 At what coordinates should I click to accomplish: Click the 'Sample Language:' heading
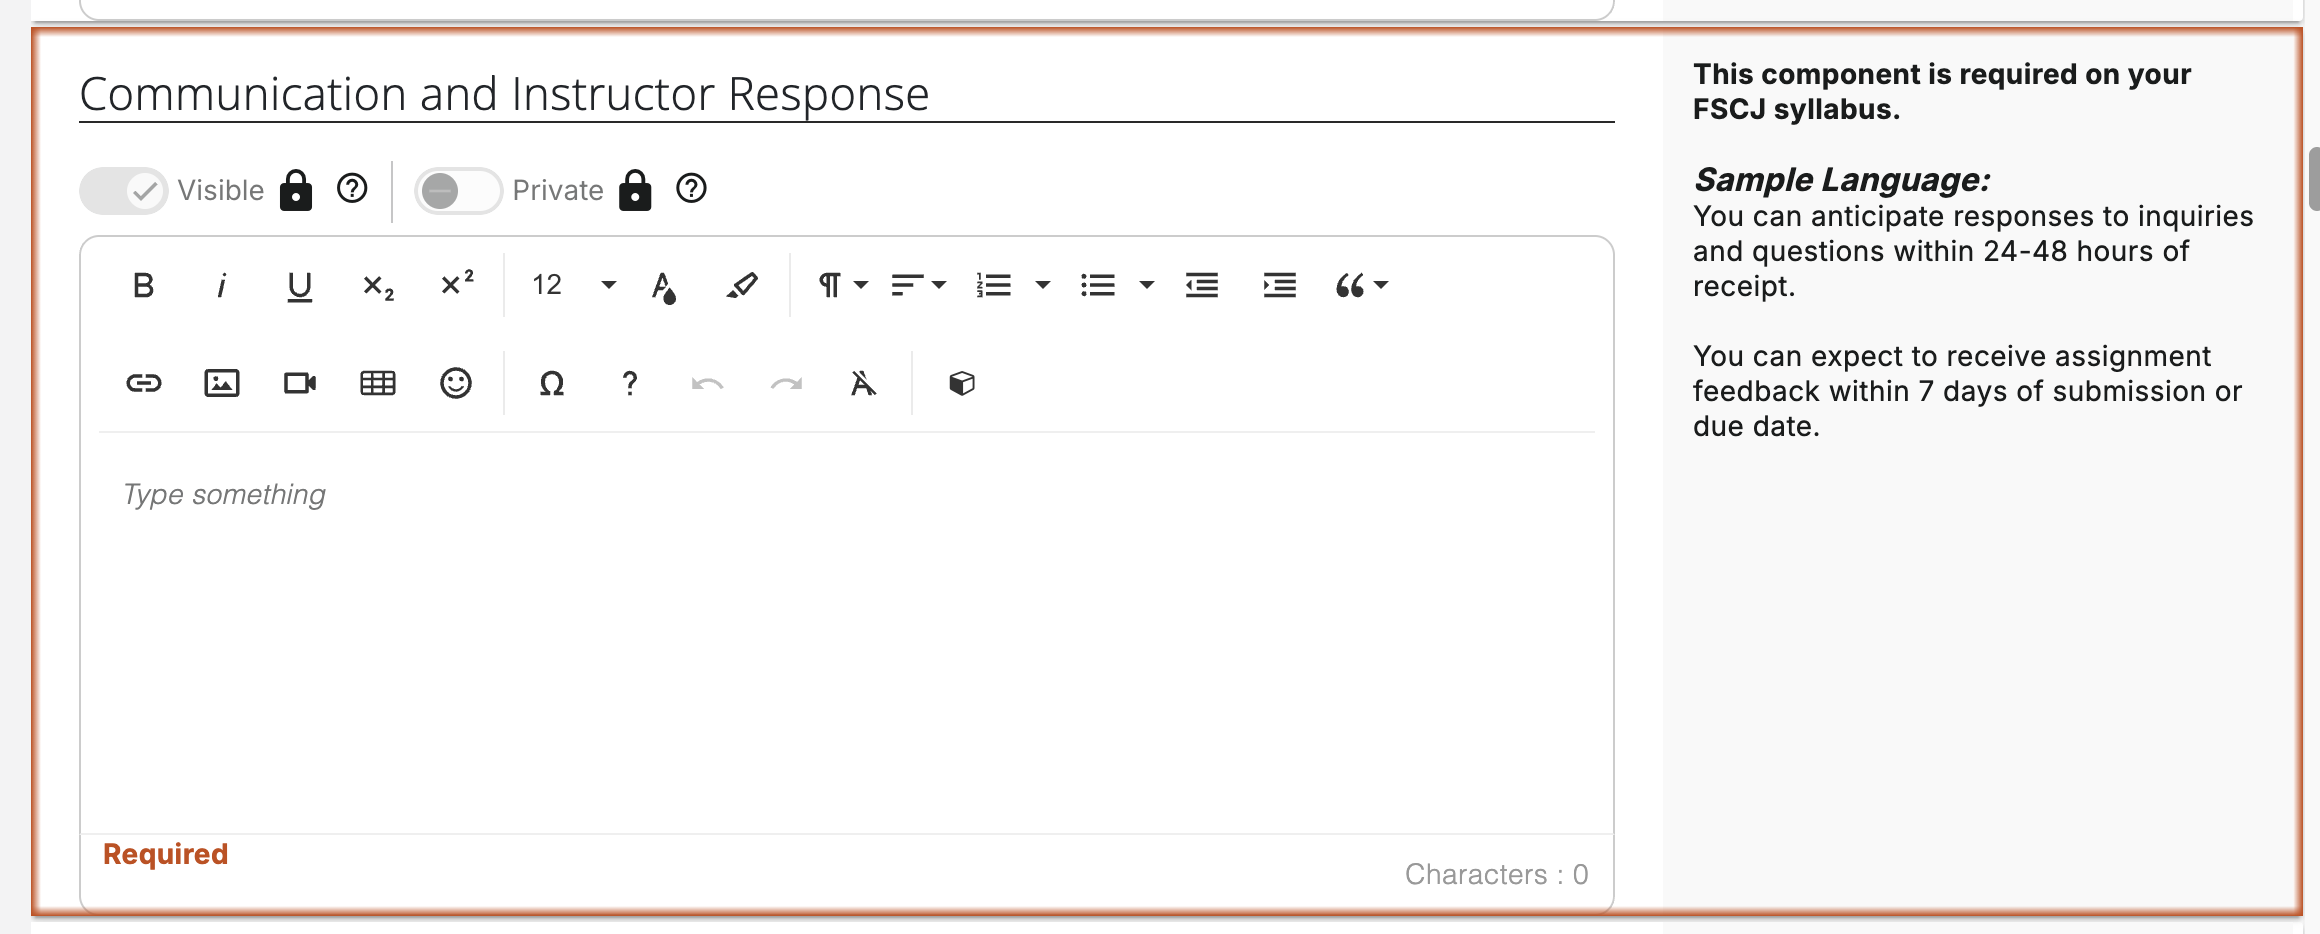(x=1842, y=180)
